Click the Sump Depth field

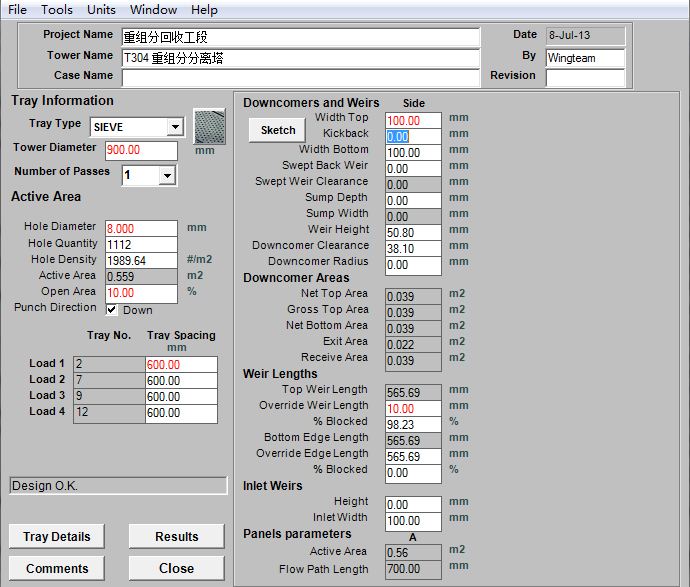coord(413,201)
